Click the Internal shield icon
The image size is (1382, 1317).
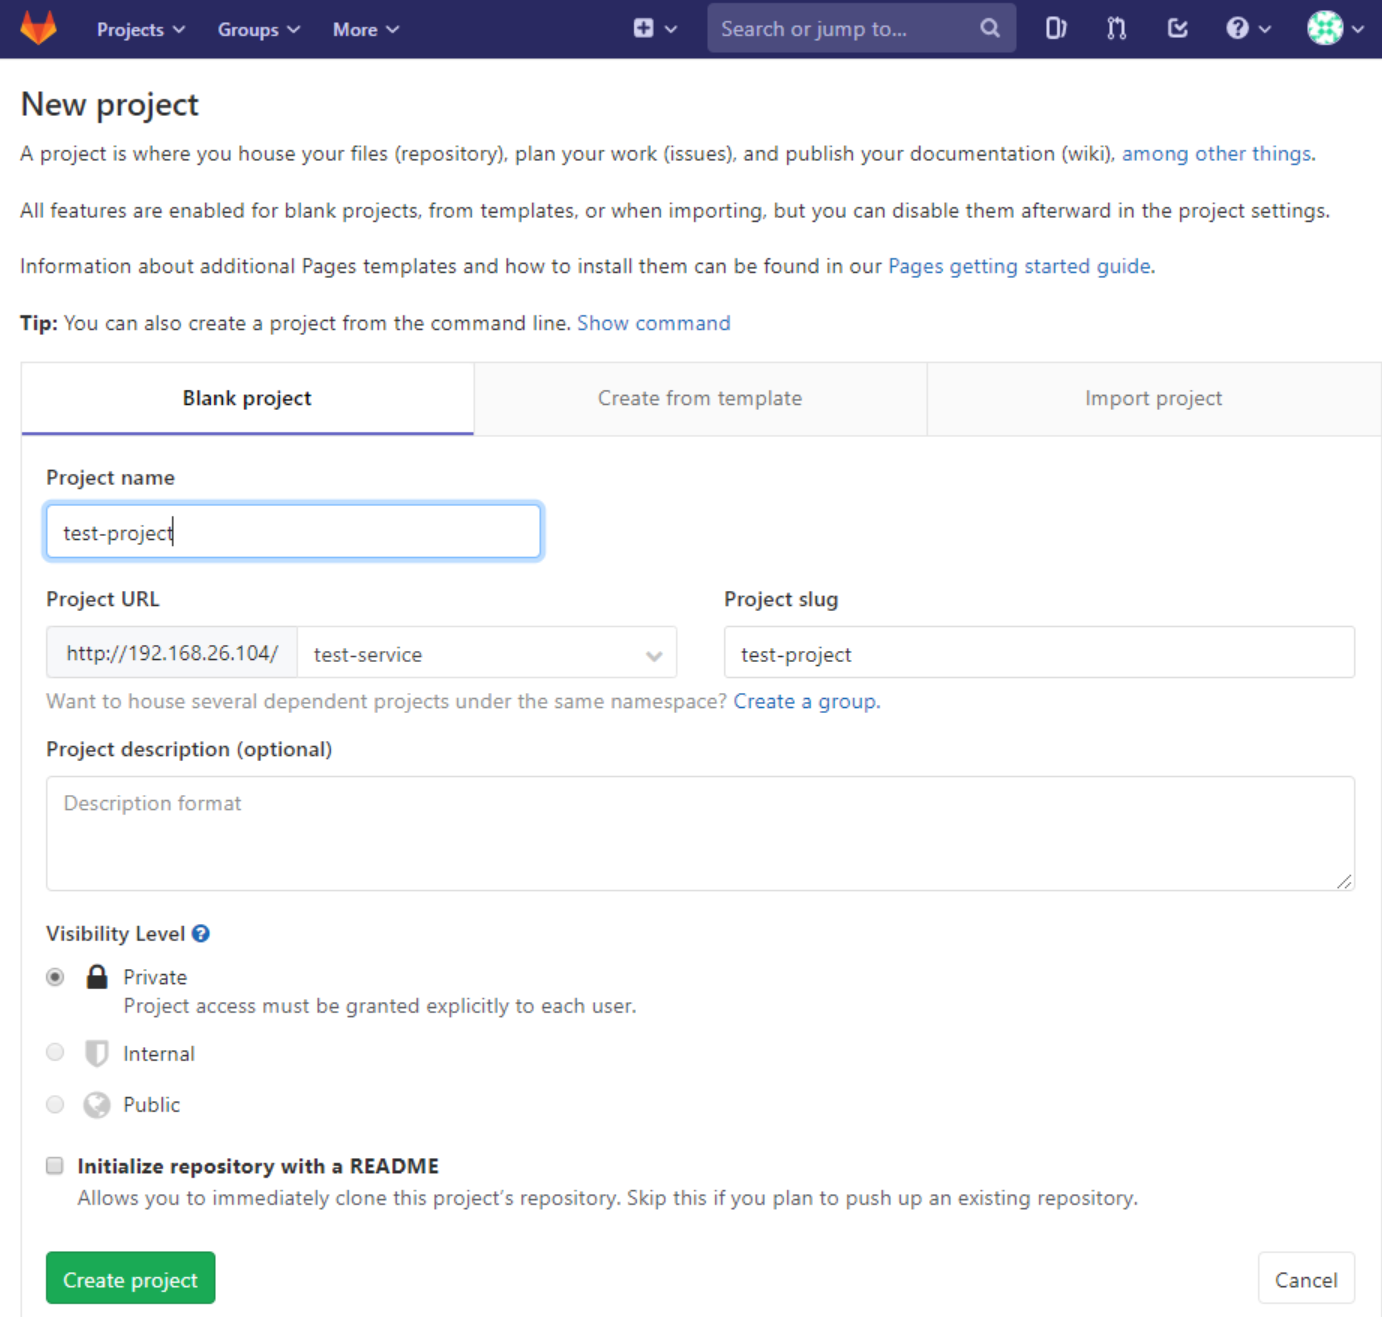click(x=97, y=1053)
